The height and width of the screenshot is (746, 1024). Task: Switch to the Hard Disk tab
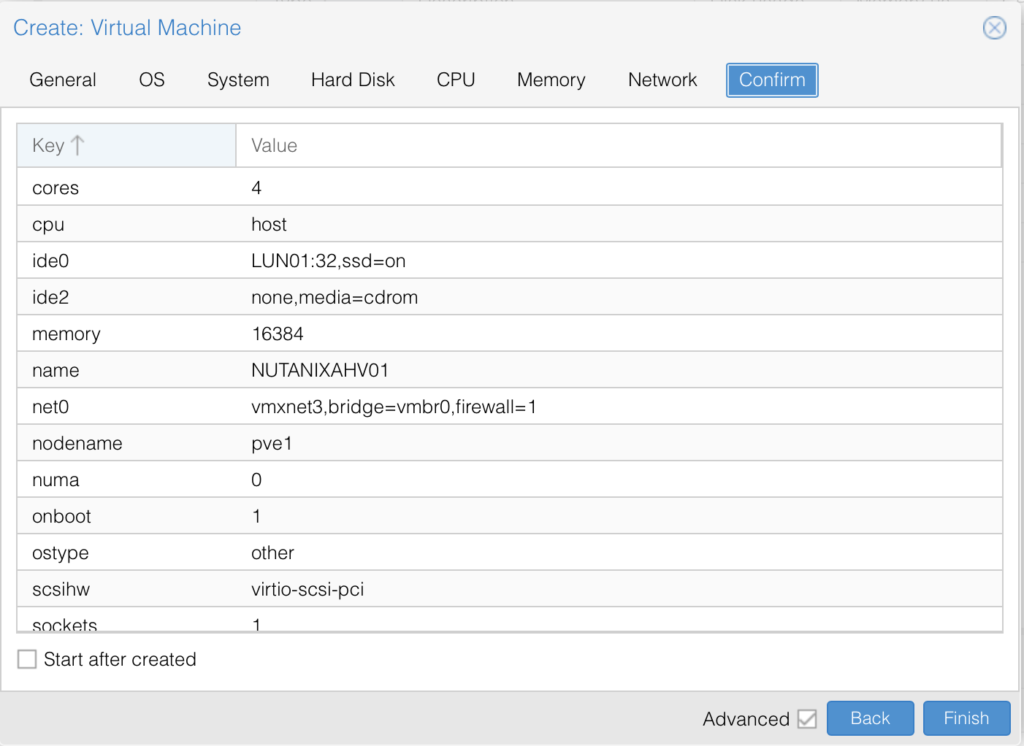pyautogui.click(x=352, y=80)
